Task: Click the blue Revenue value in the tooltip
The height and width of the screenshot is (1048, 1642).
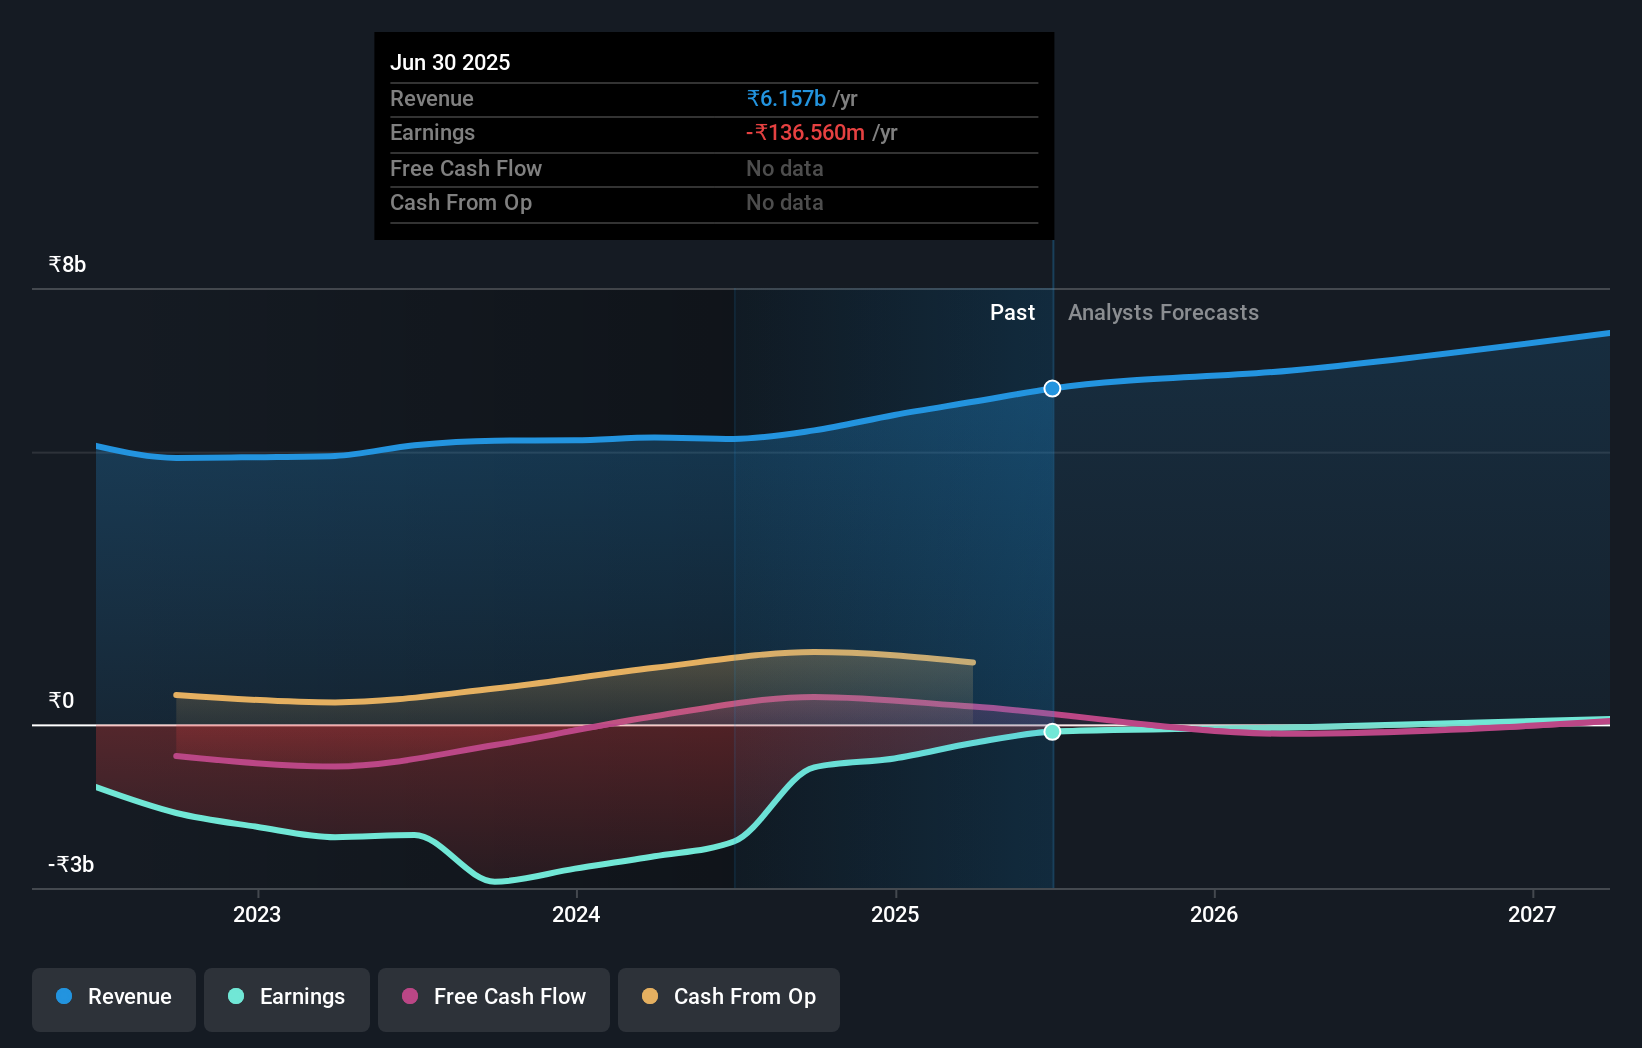Action: [784, 98]
